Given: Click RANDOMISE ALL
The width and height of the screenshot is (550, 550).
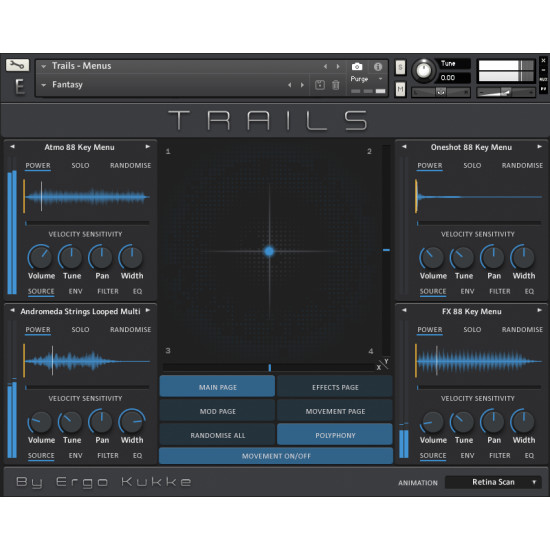Looking at the screenshot, I should tap(217, 435).
